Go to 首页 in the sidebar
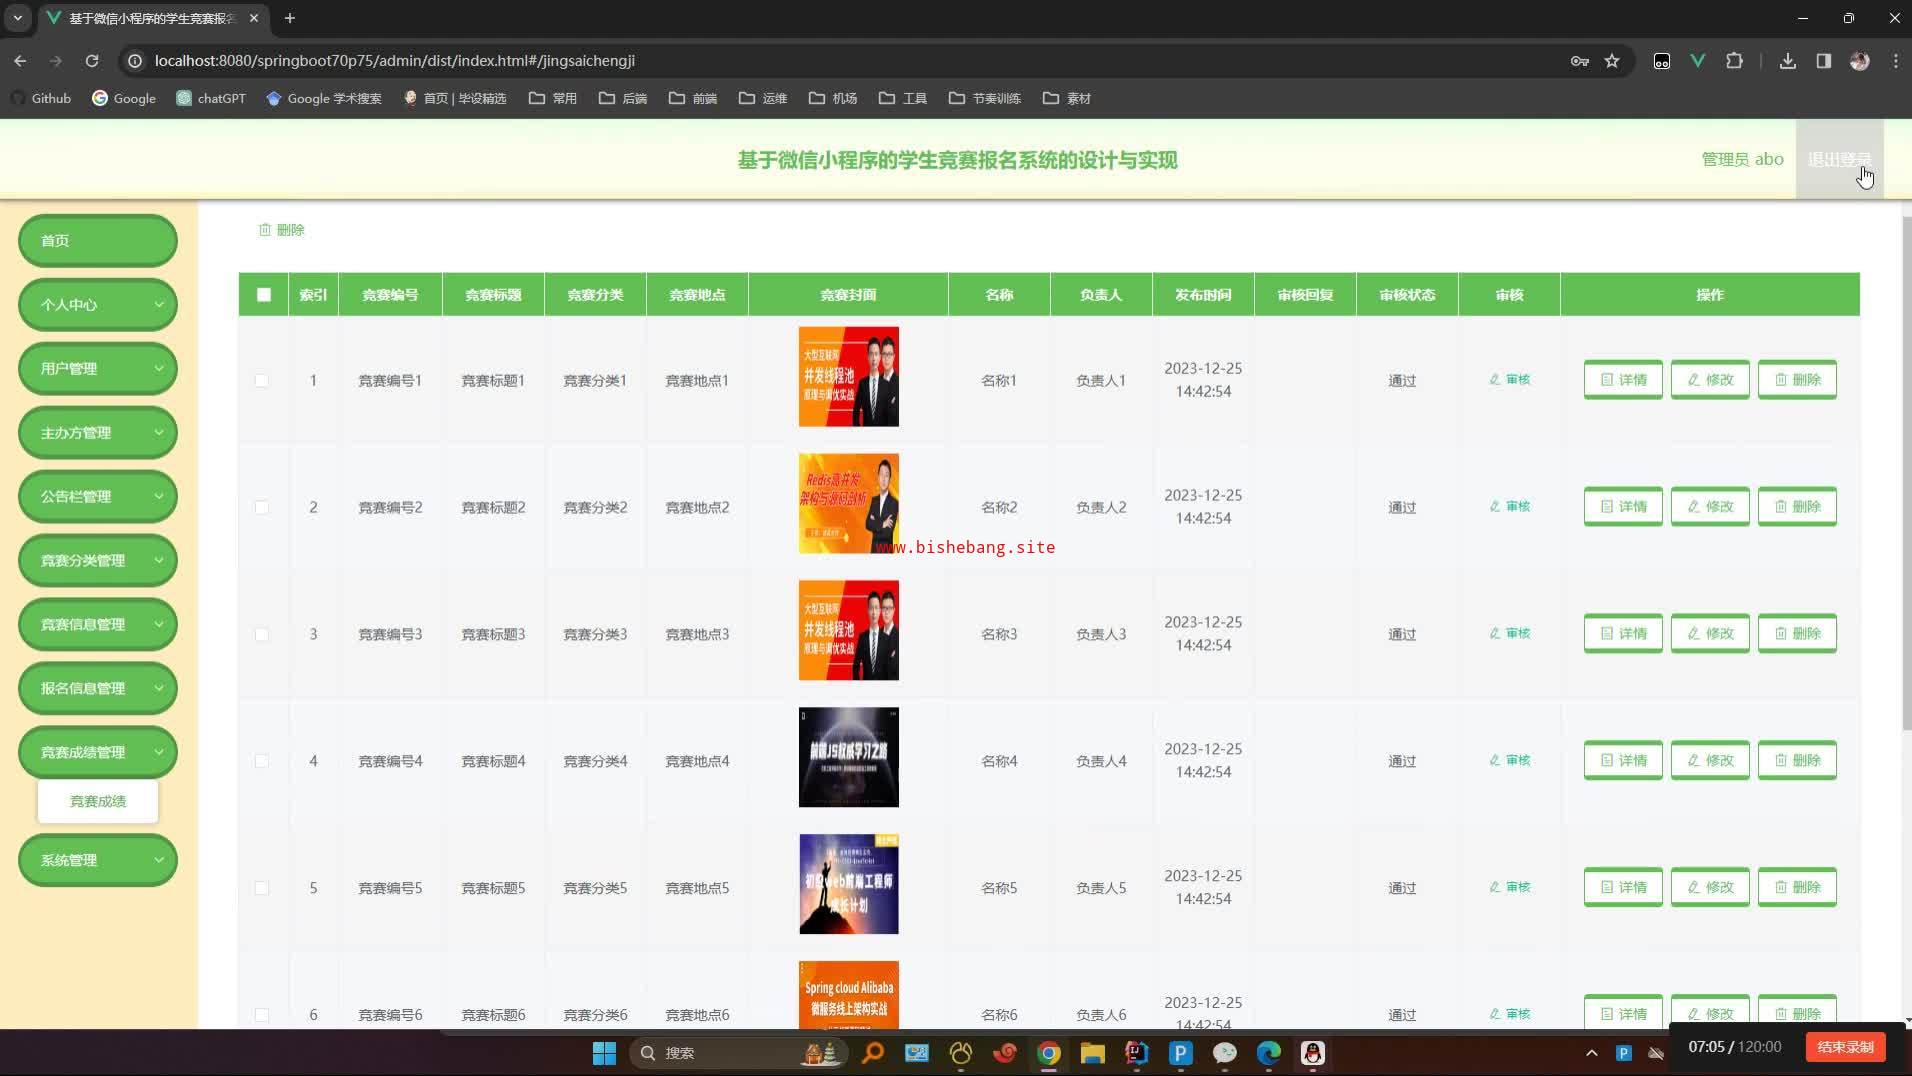 [98, 241]
